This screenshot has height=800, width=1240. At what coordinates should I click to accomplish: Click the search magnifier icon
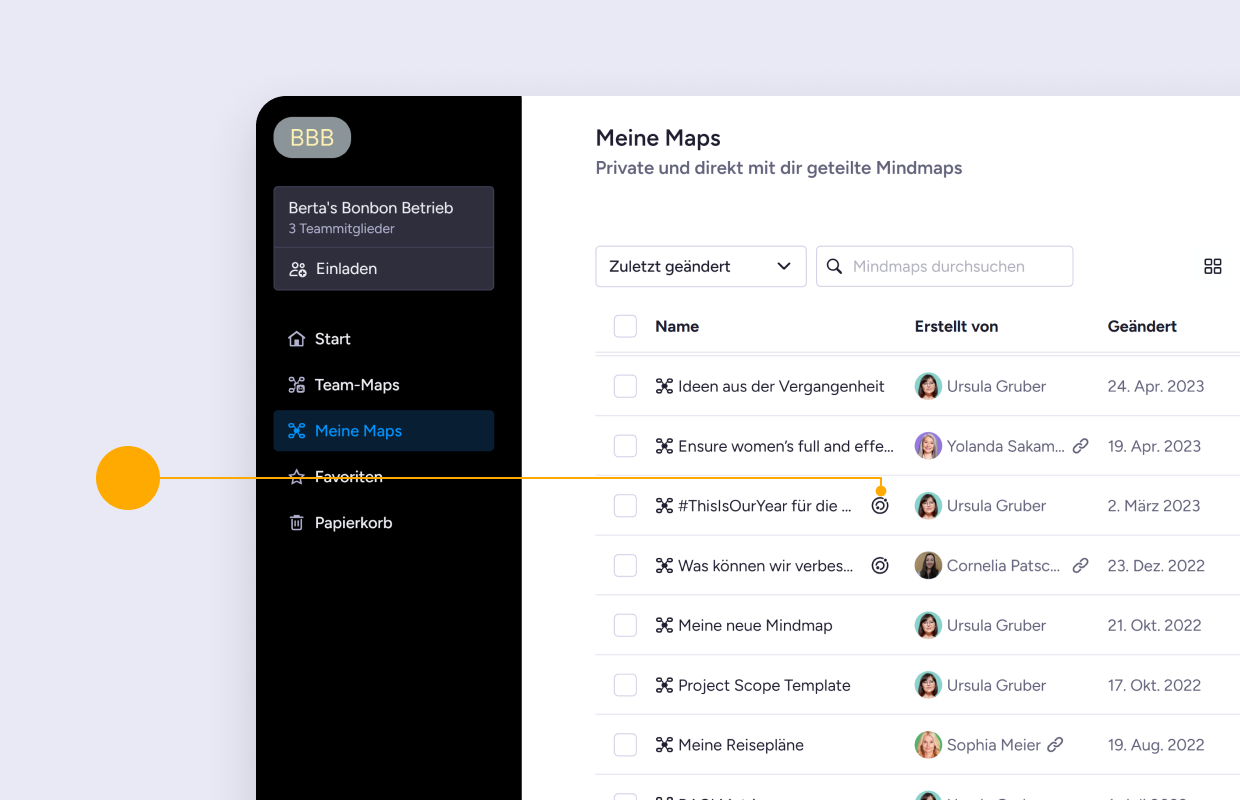[x=834, y=267]
